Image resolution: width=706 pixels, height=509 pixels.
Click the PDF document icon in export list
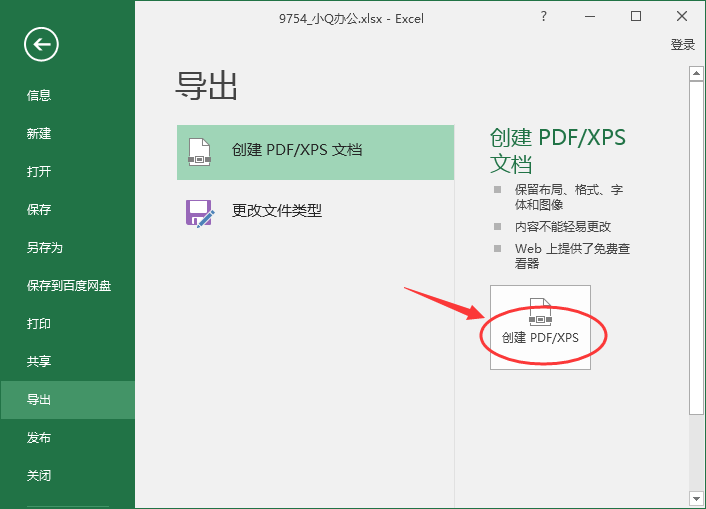(x=199, y=152)
